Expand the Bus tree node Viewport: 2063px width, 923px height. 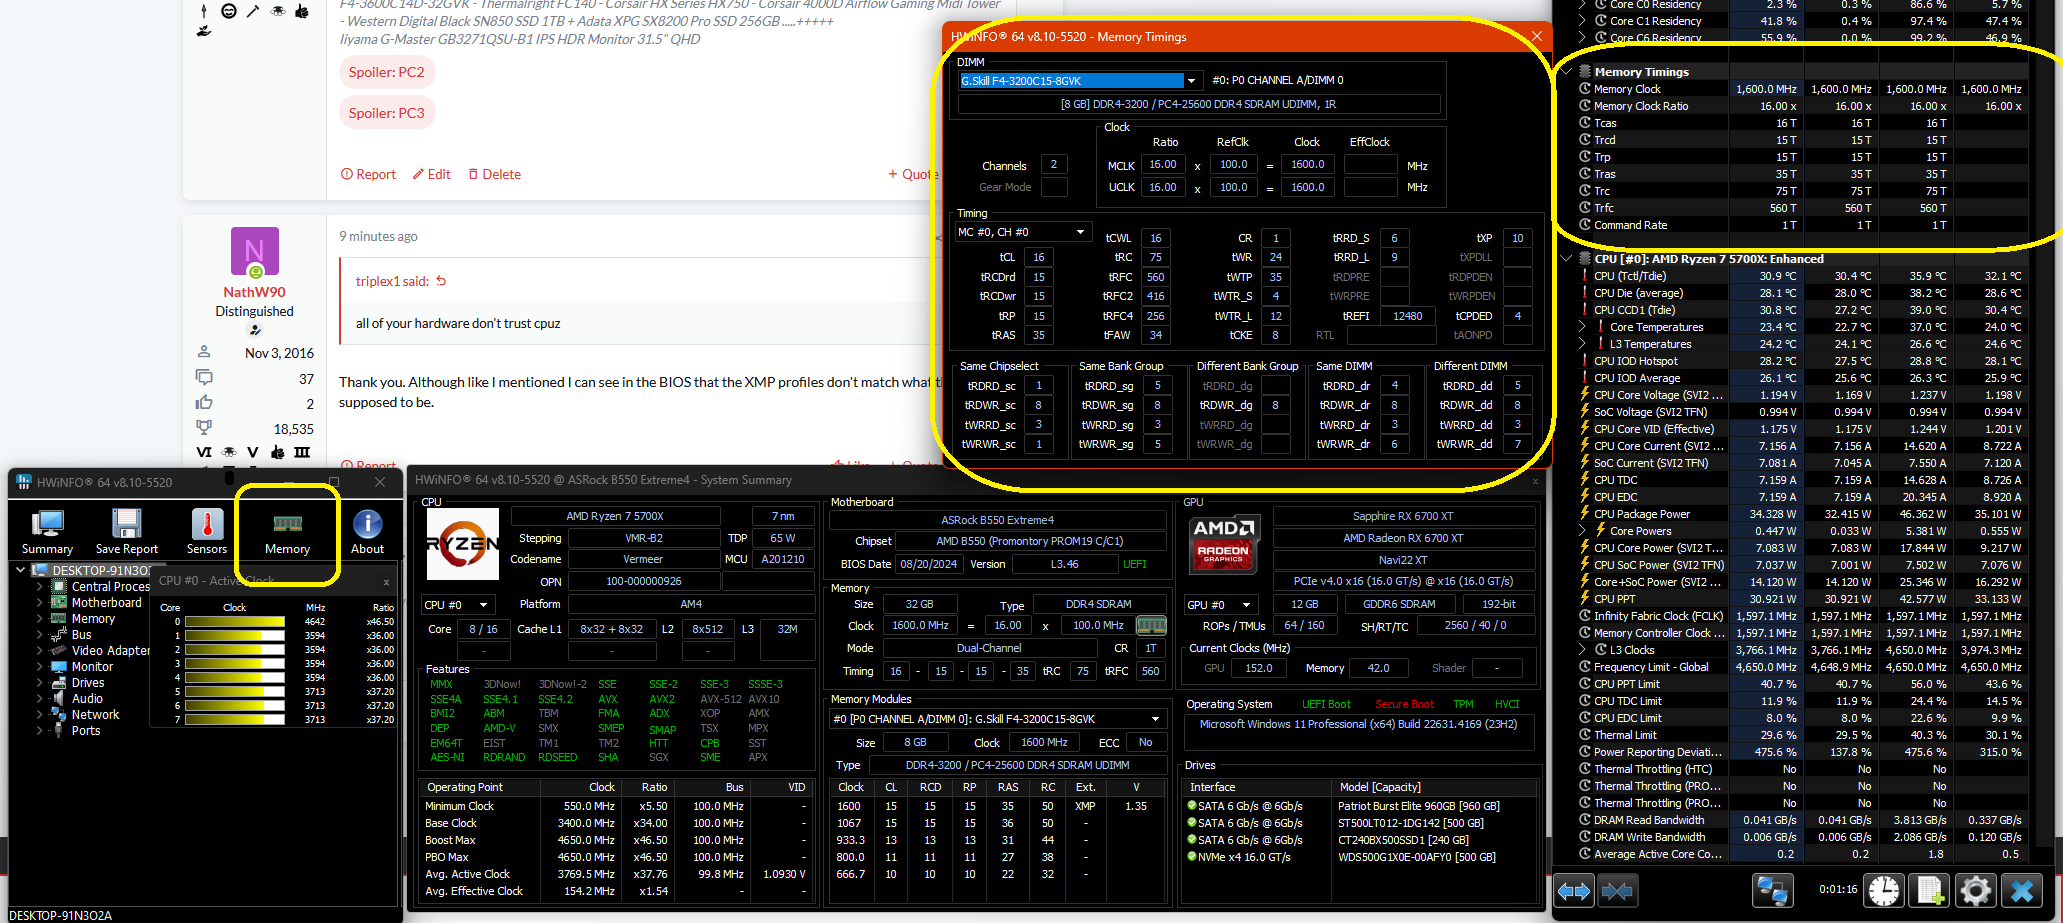pos(39,635)
